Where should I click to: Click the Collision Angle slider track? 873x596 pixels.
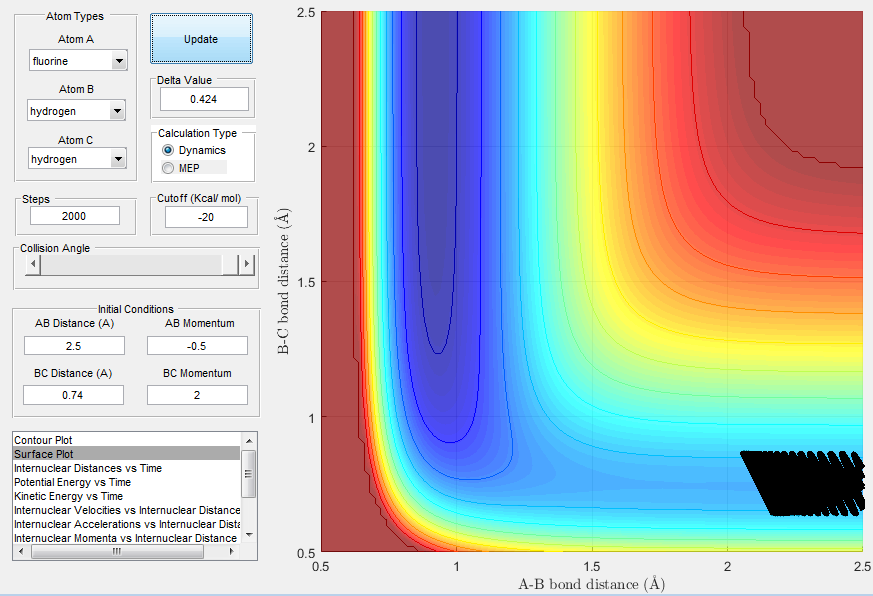coord(131,265)
